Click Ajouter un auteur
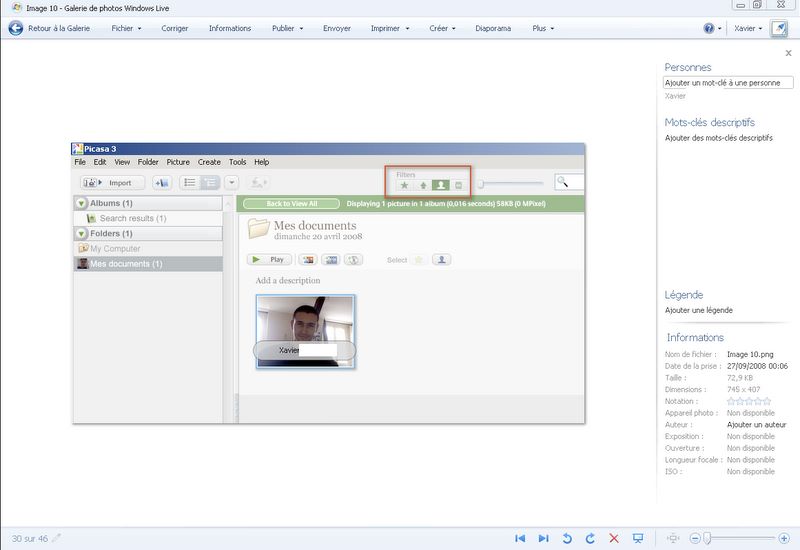The width and height of the screenshot is (800, 550). 757,424
